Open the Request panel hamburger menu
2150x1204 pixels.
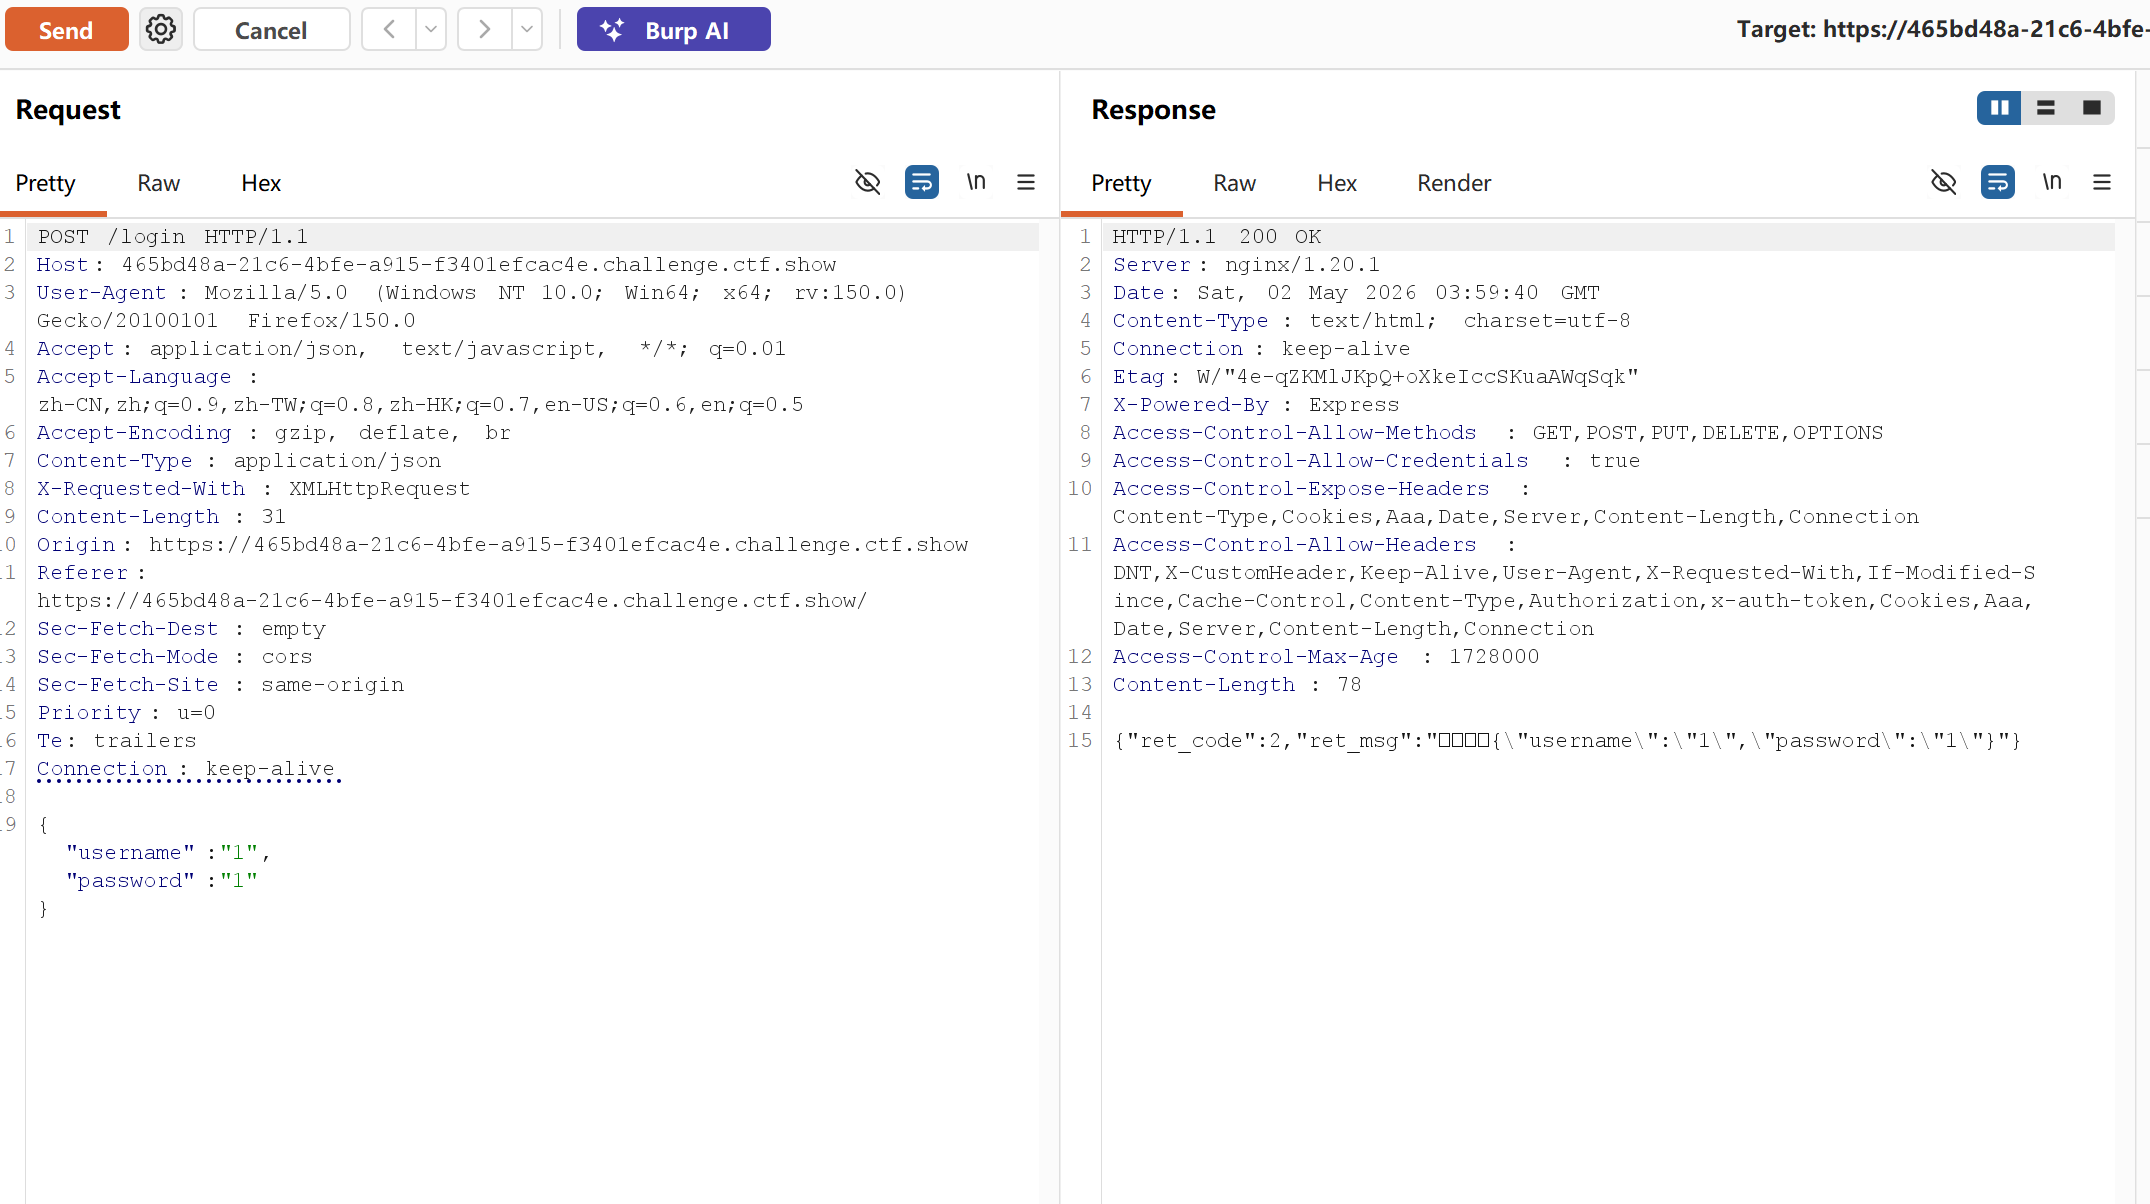click(1026, 182)
